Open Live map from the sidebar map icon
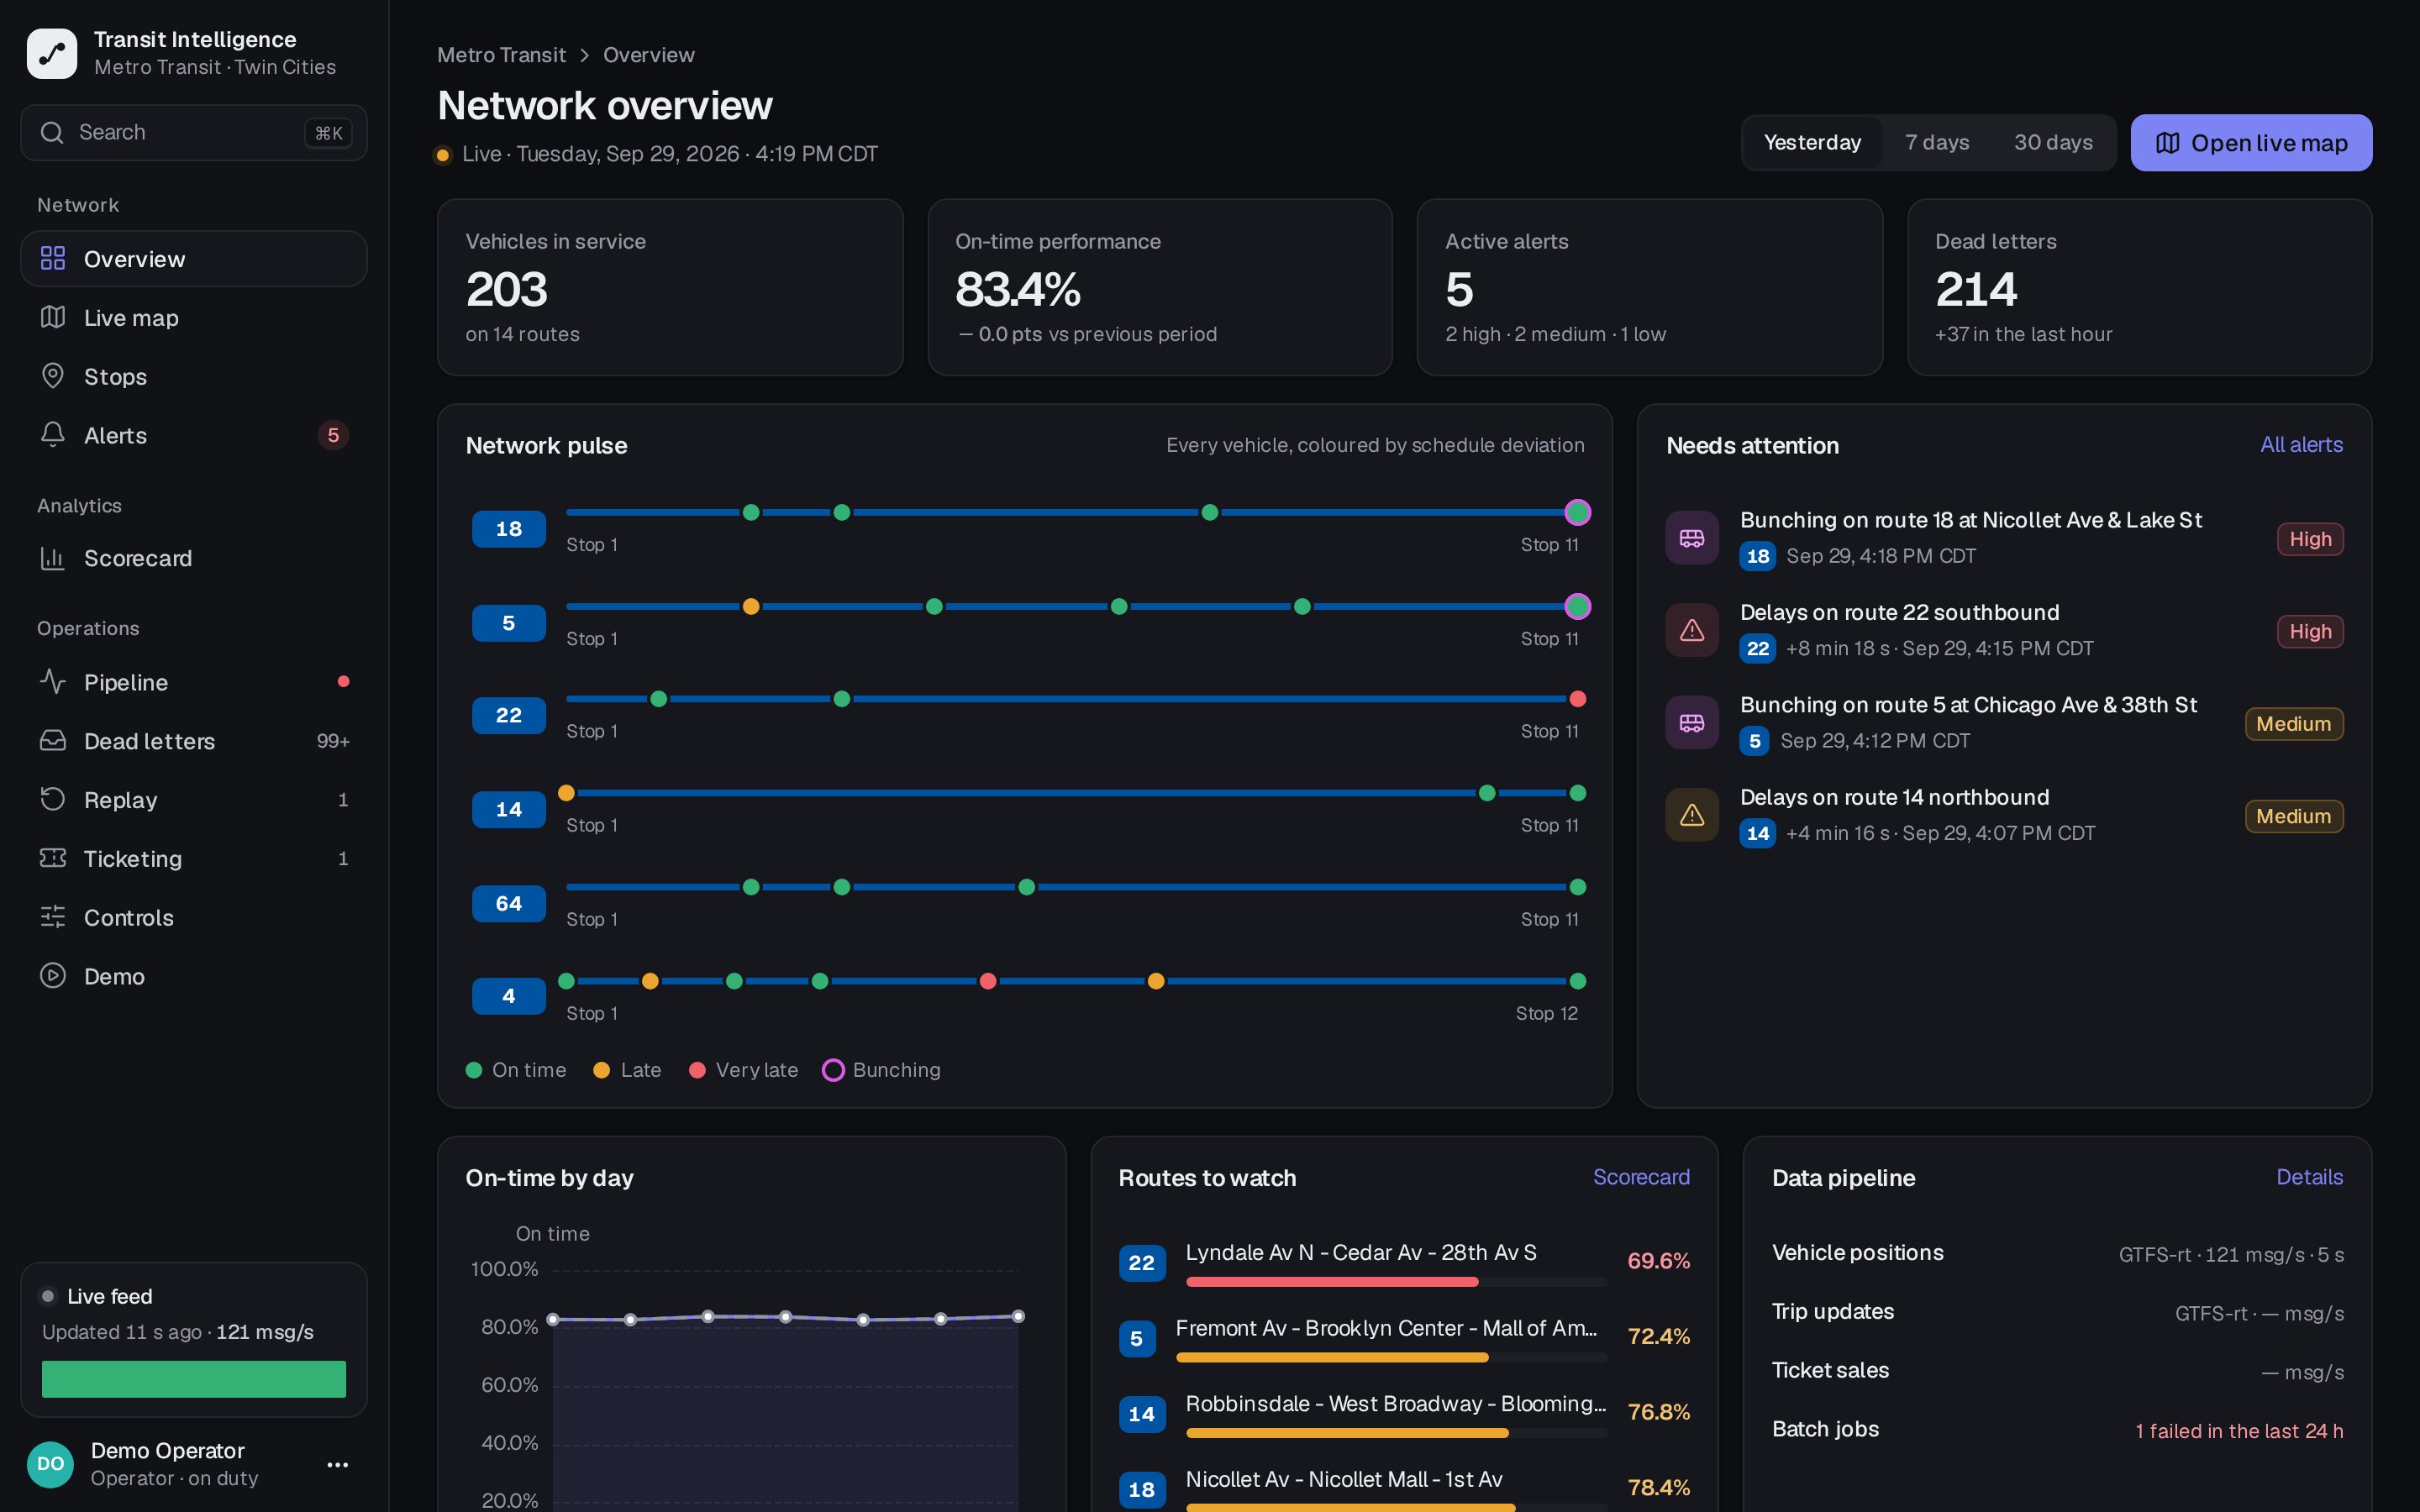This screenshot has height=1512, width=2420. tap(53, 318)
